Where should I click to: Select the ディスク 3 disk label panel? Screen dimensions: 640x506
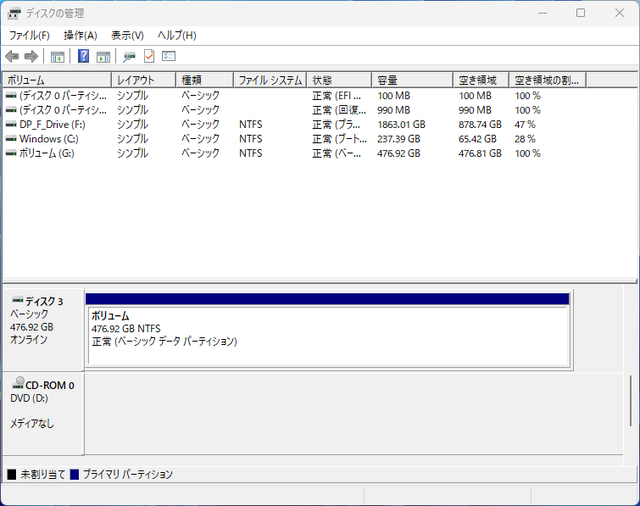click(43, 329)
